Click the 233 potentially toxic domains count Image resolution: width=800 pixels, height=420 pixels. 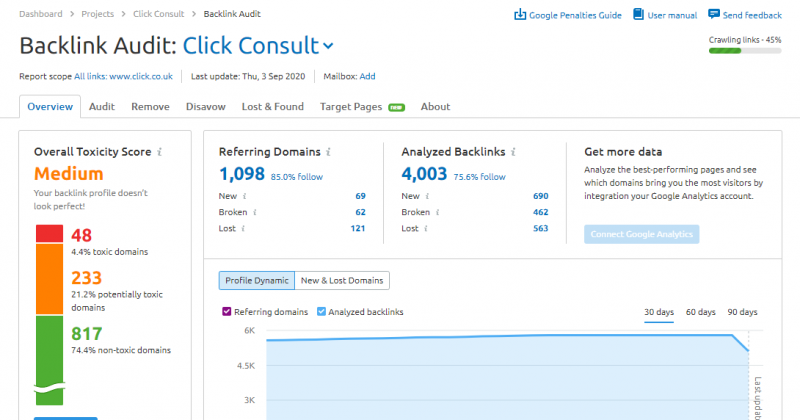86,278
